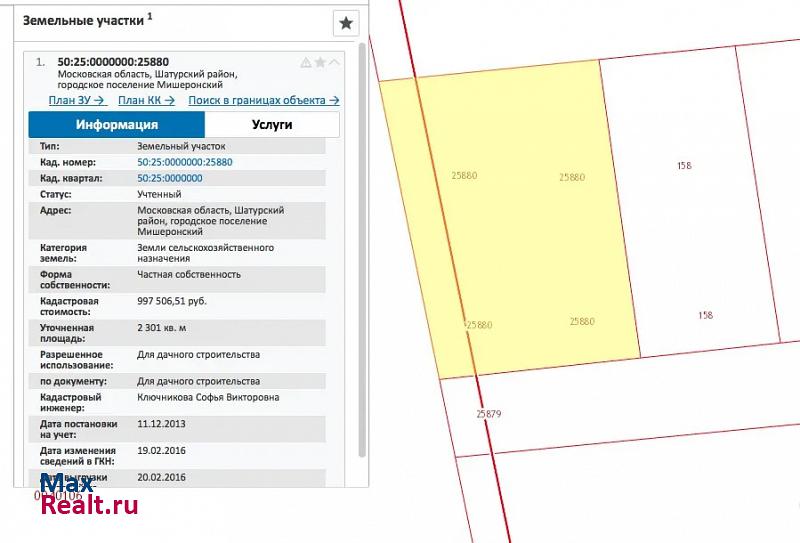Click Поиск в границах объекта link
This screenshot has width=800, height=543.
[263, 100]
